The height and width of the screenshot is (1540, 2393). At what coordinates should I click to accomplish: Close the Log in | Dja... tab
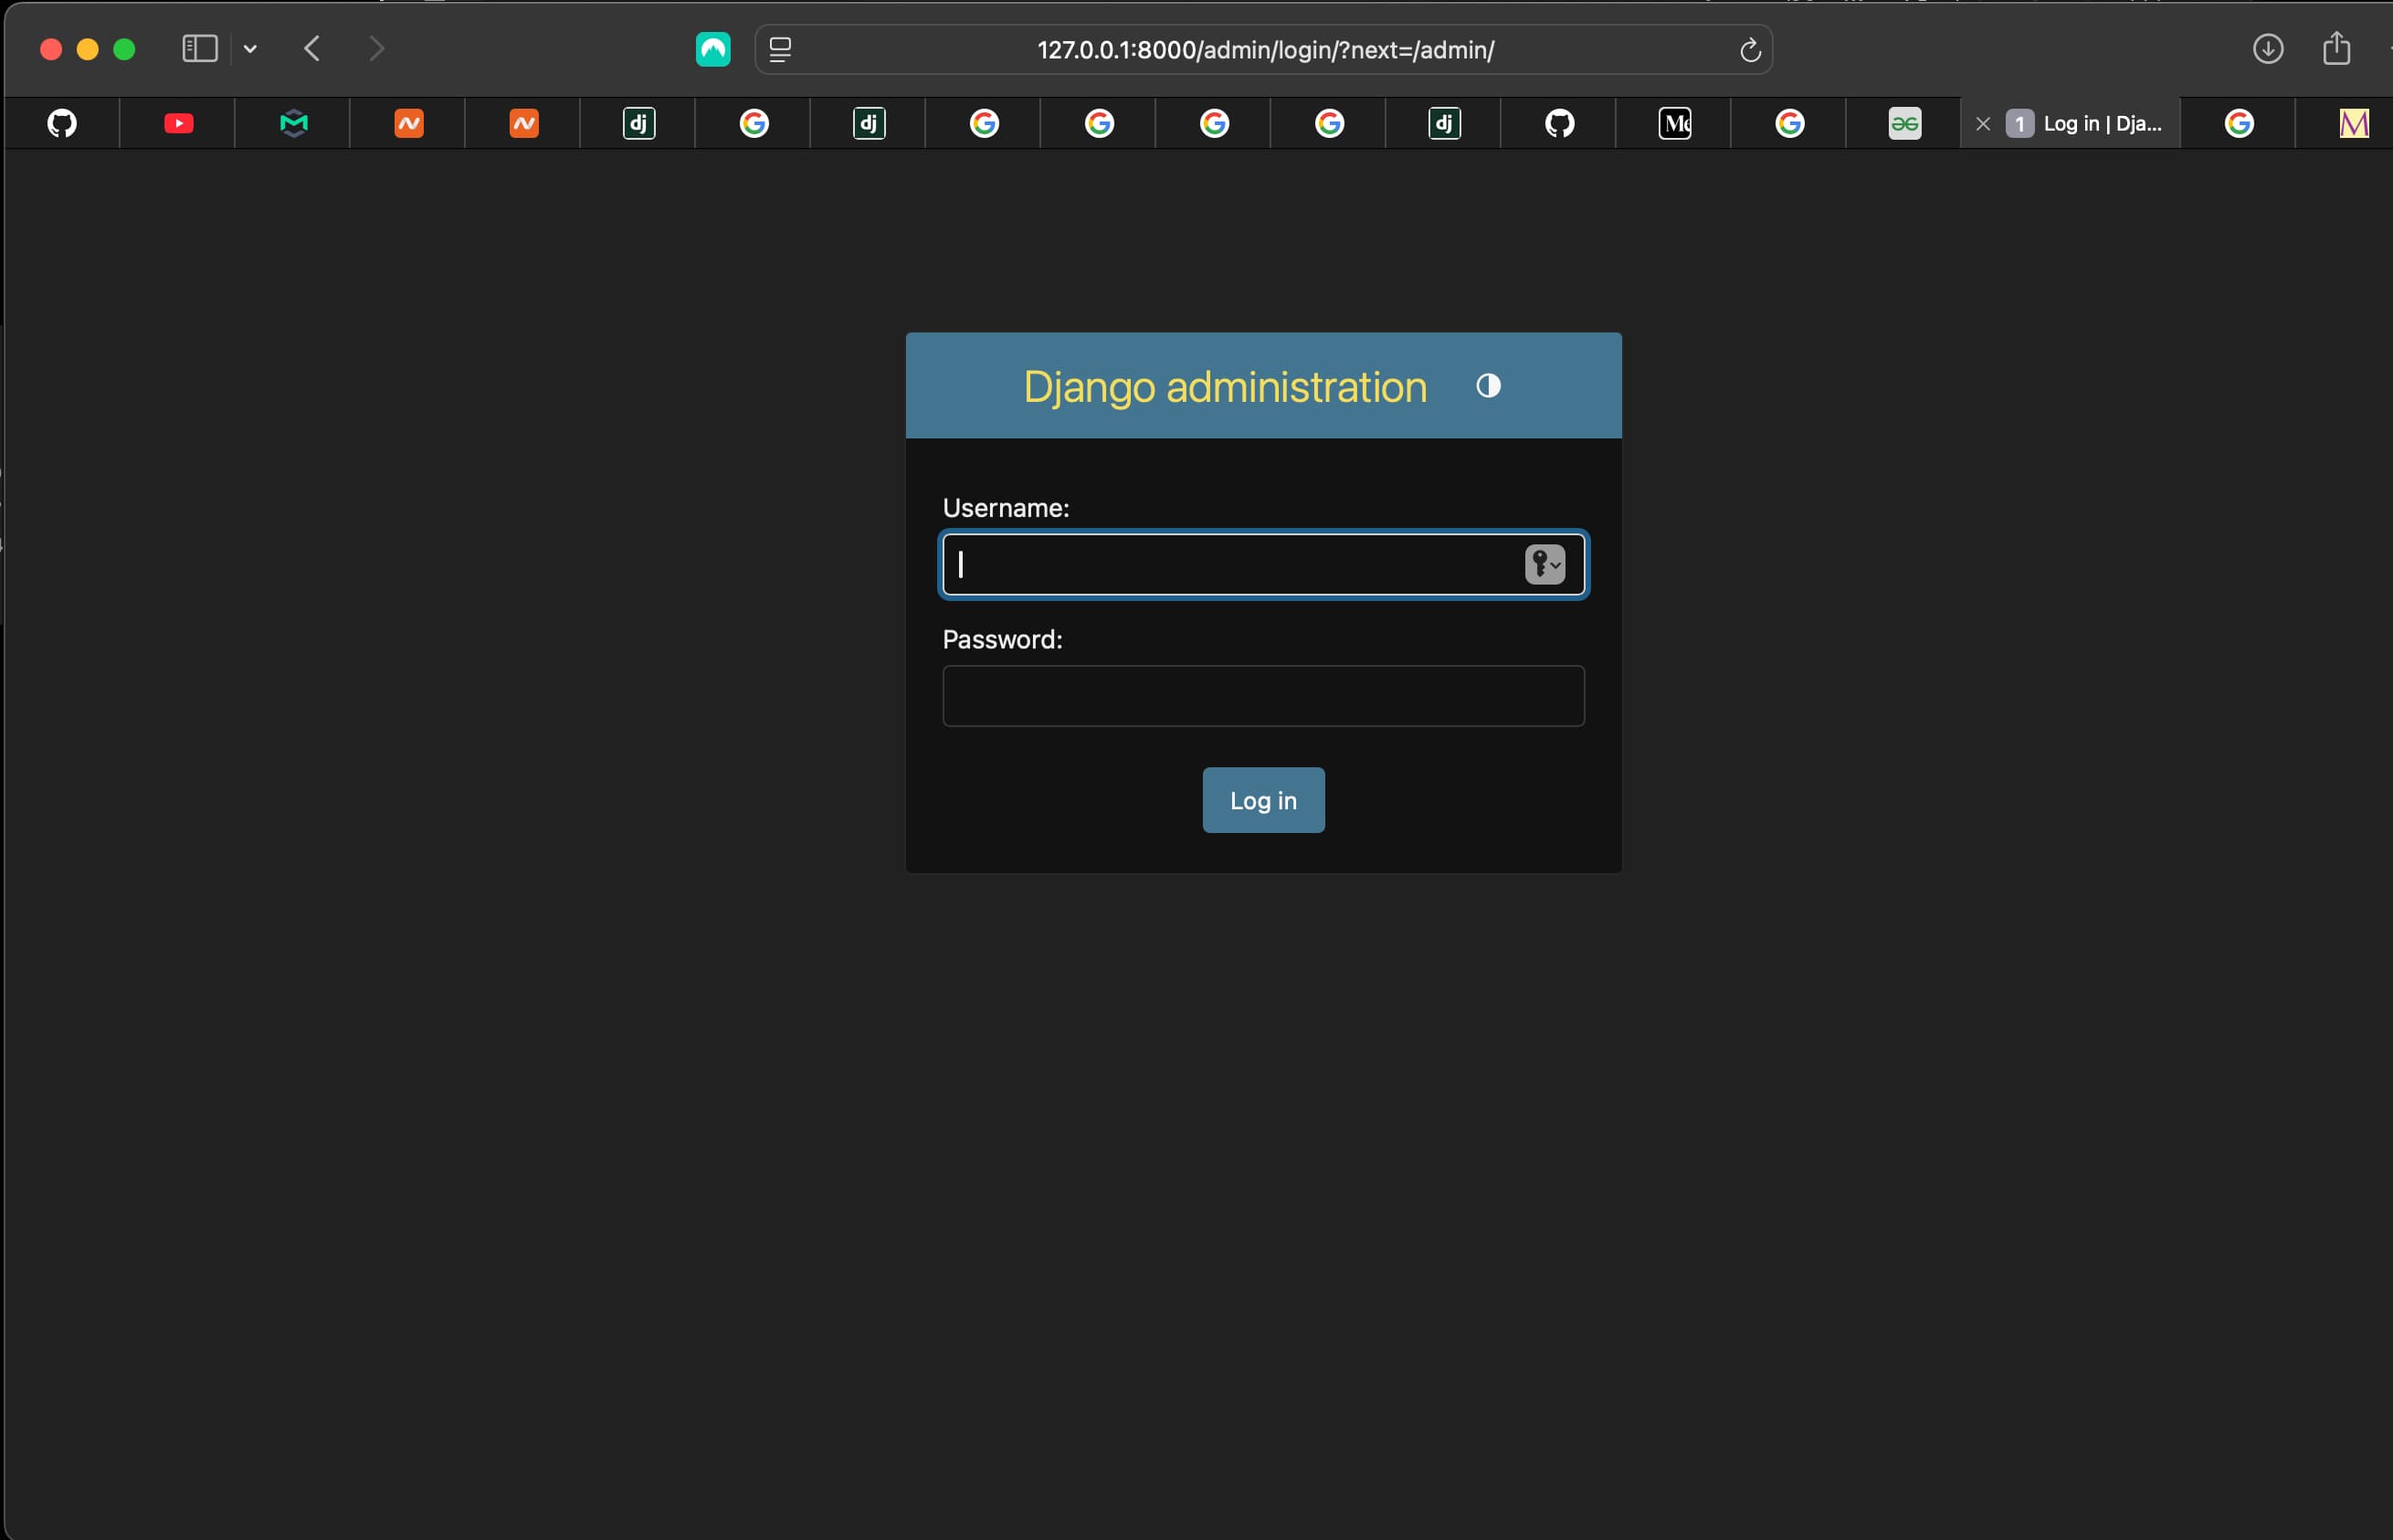click(x=1983, y=123)
